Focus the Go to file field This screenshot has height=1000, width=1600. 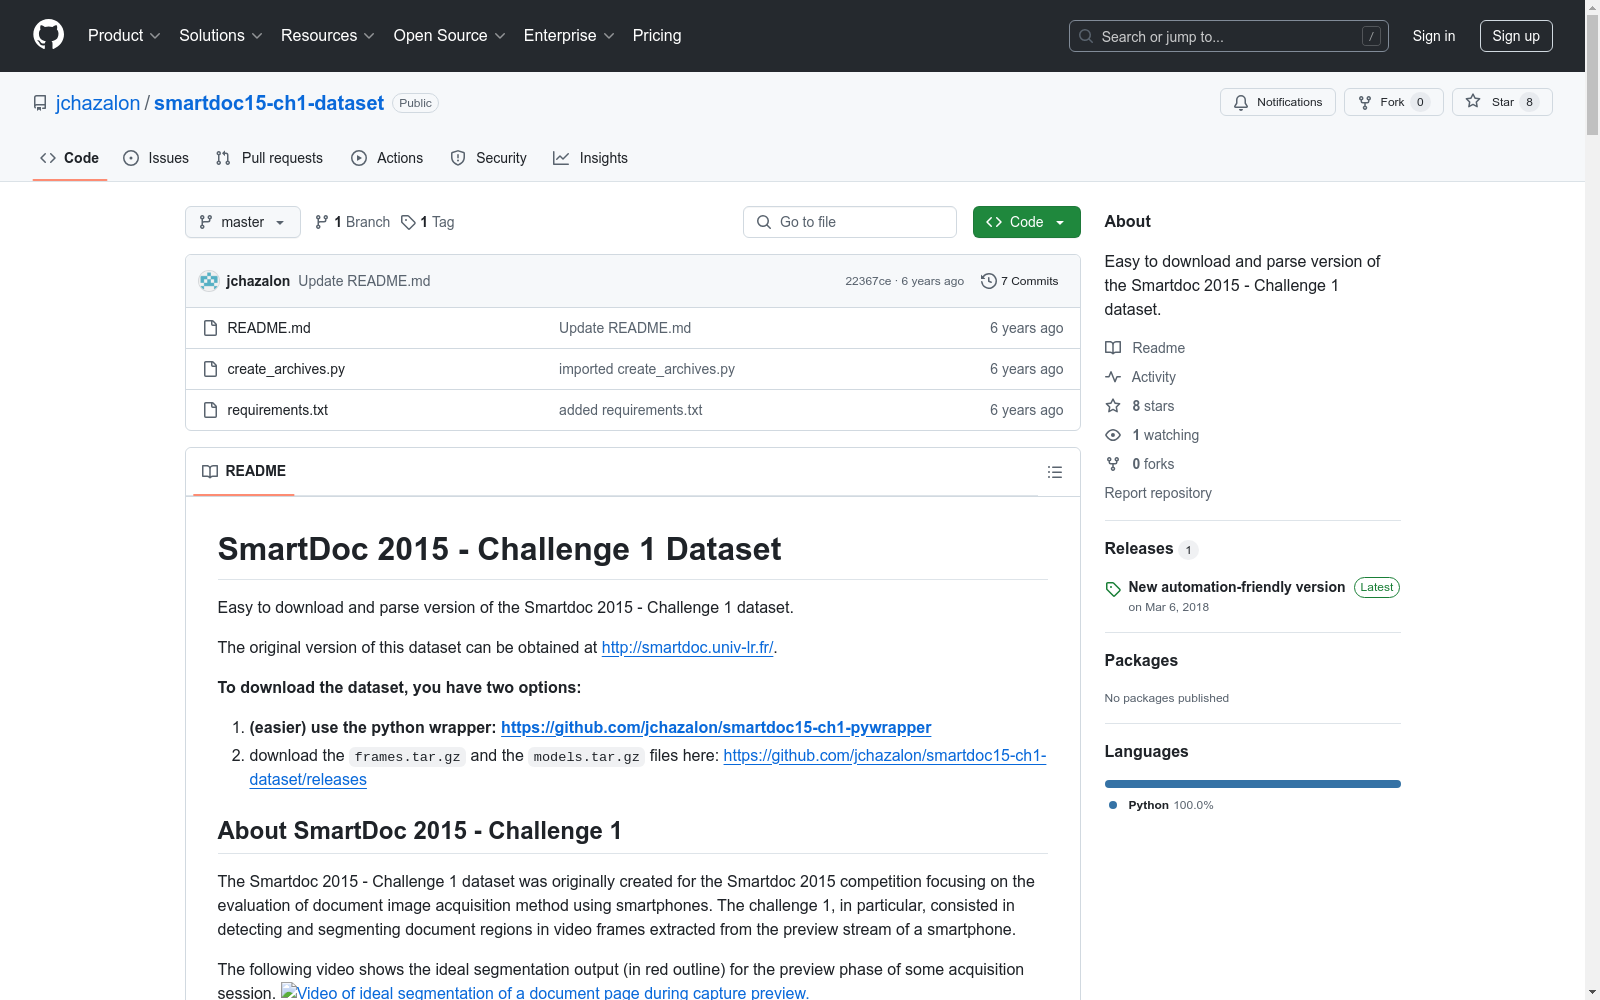(850, 222)
